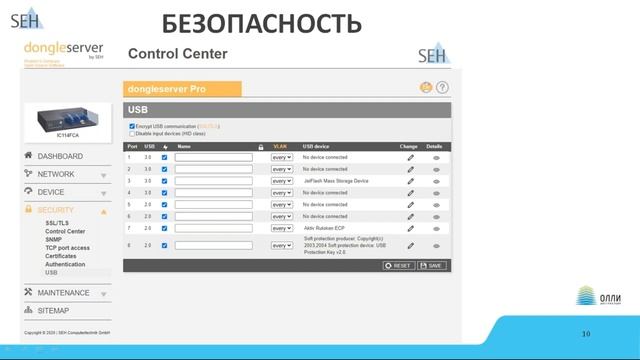The image size is (640, 360).
Task: Edit the JetFlash Mass Storage Device row
Action: coord(411,181)
